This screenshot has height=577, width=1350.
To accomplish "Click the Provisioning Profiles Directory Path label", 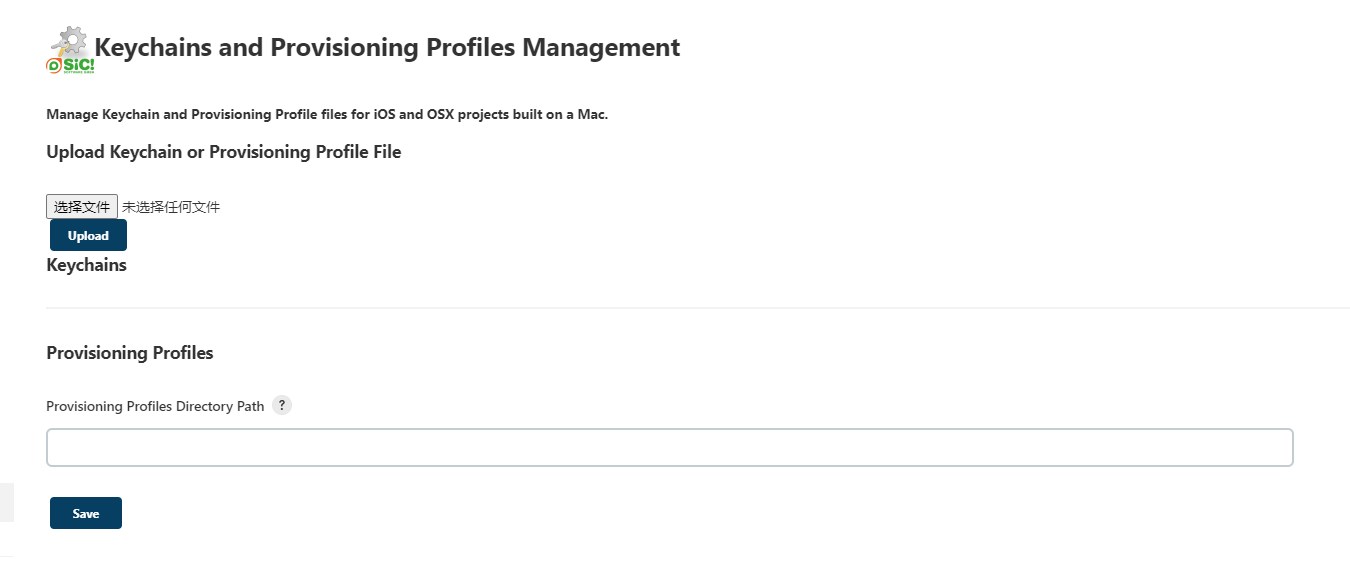I will pyautogui.click(x=155, y=407).
